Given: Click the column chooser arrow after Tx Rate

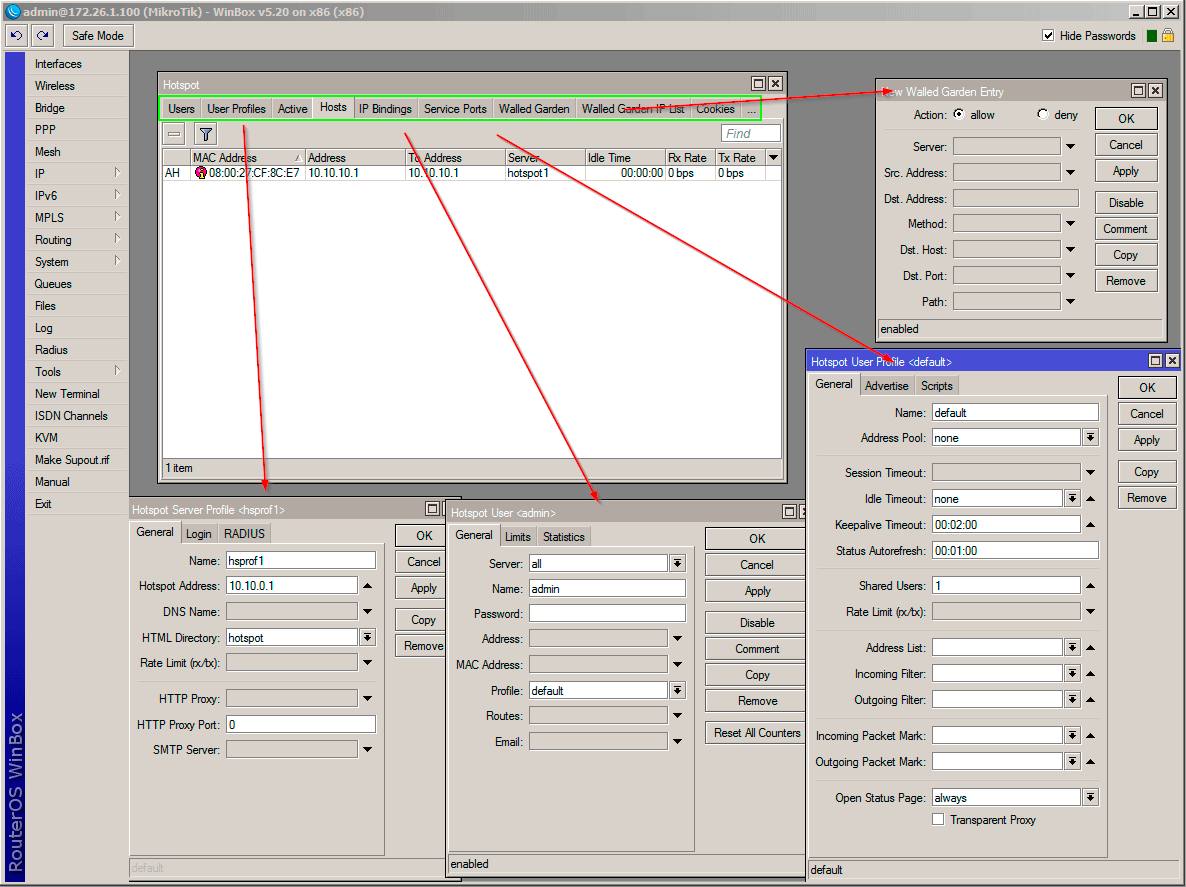Looking at the screenshot, I should (x=773, y=158).
